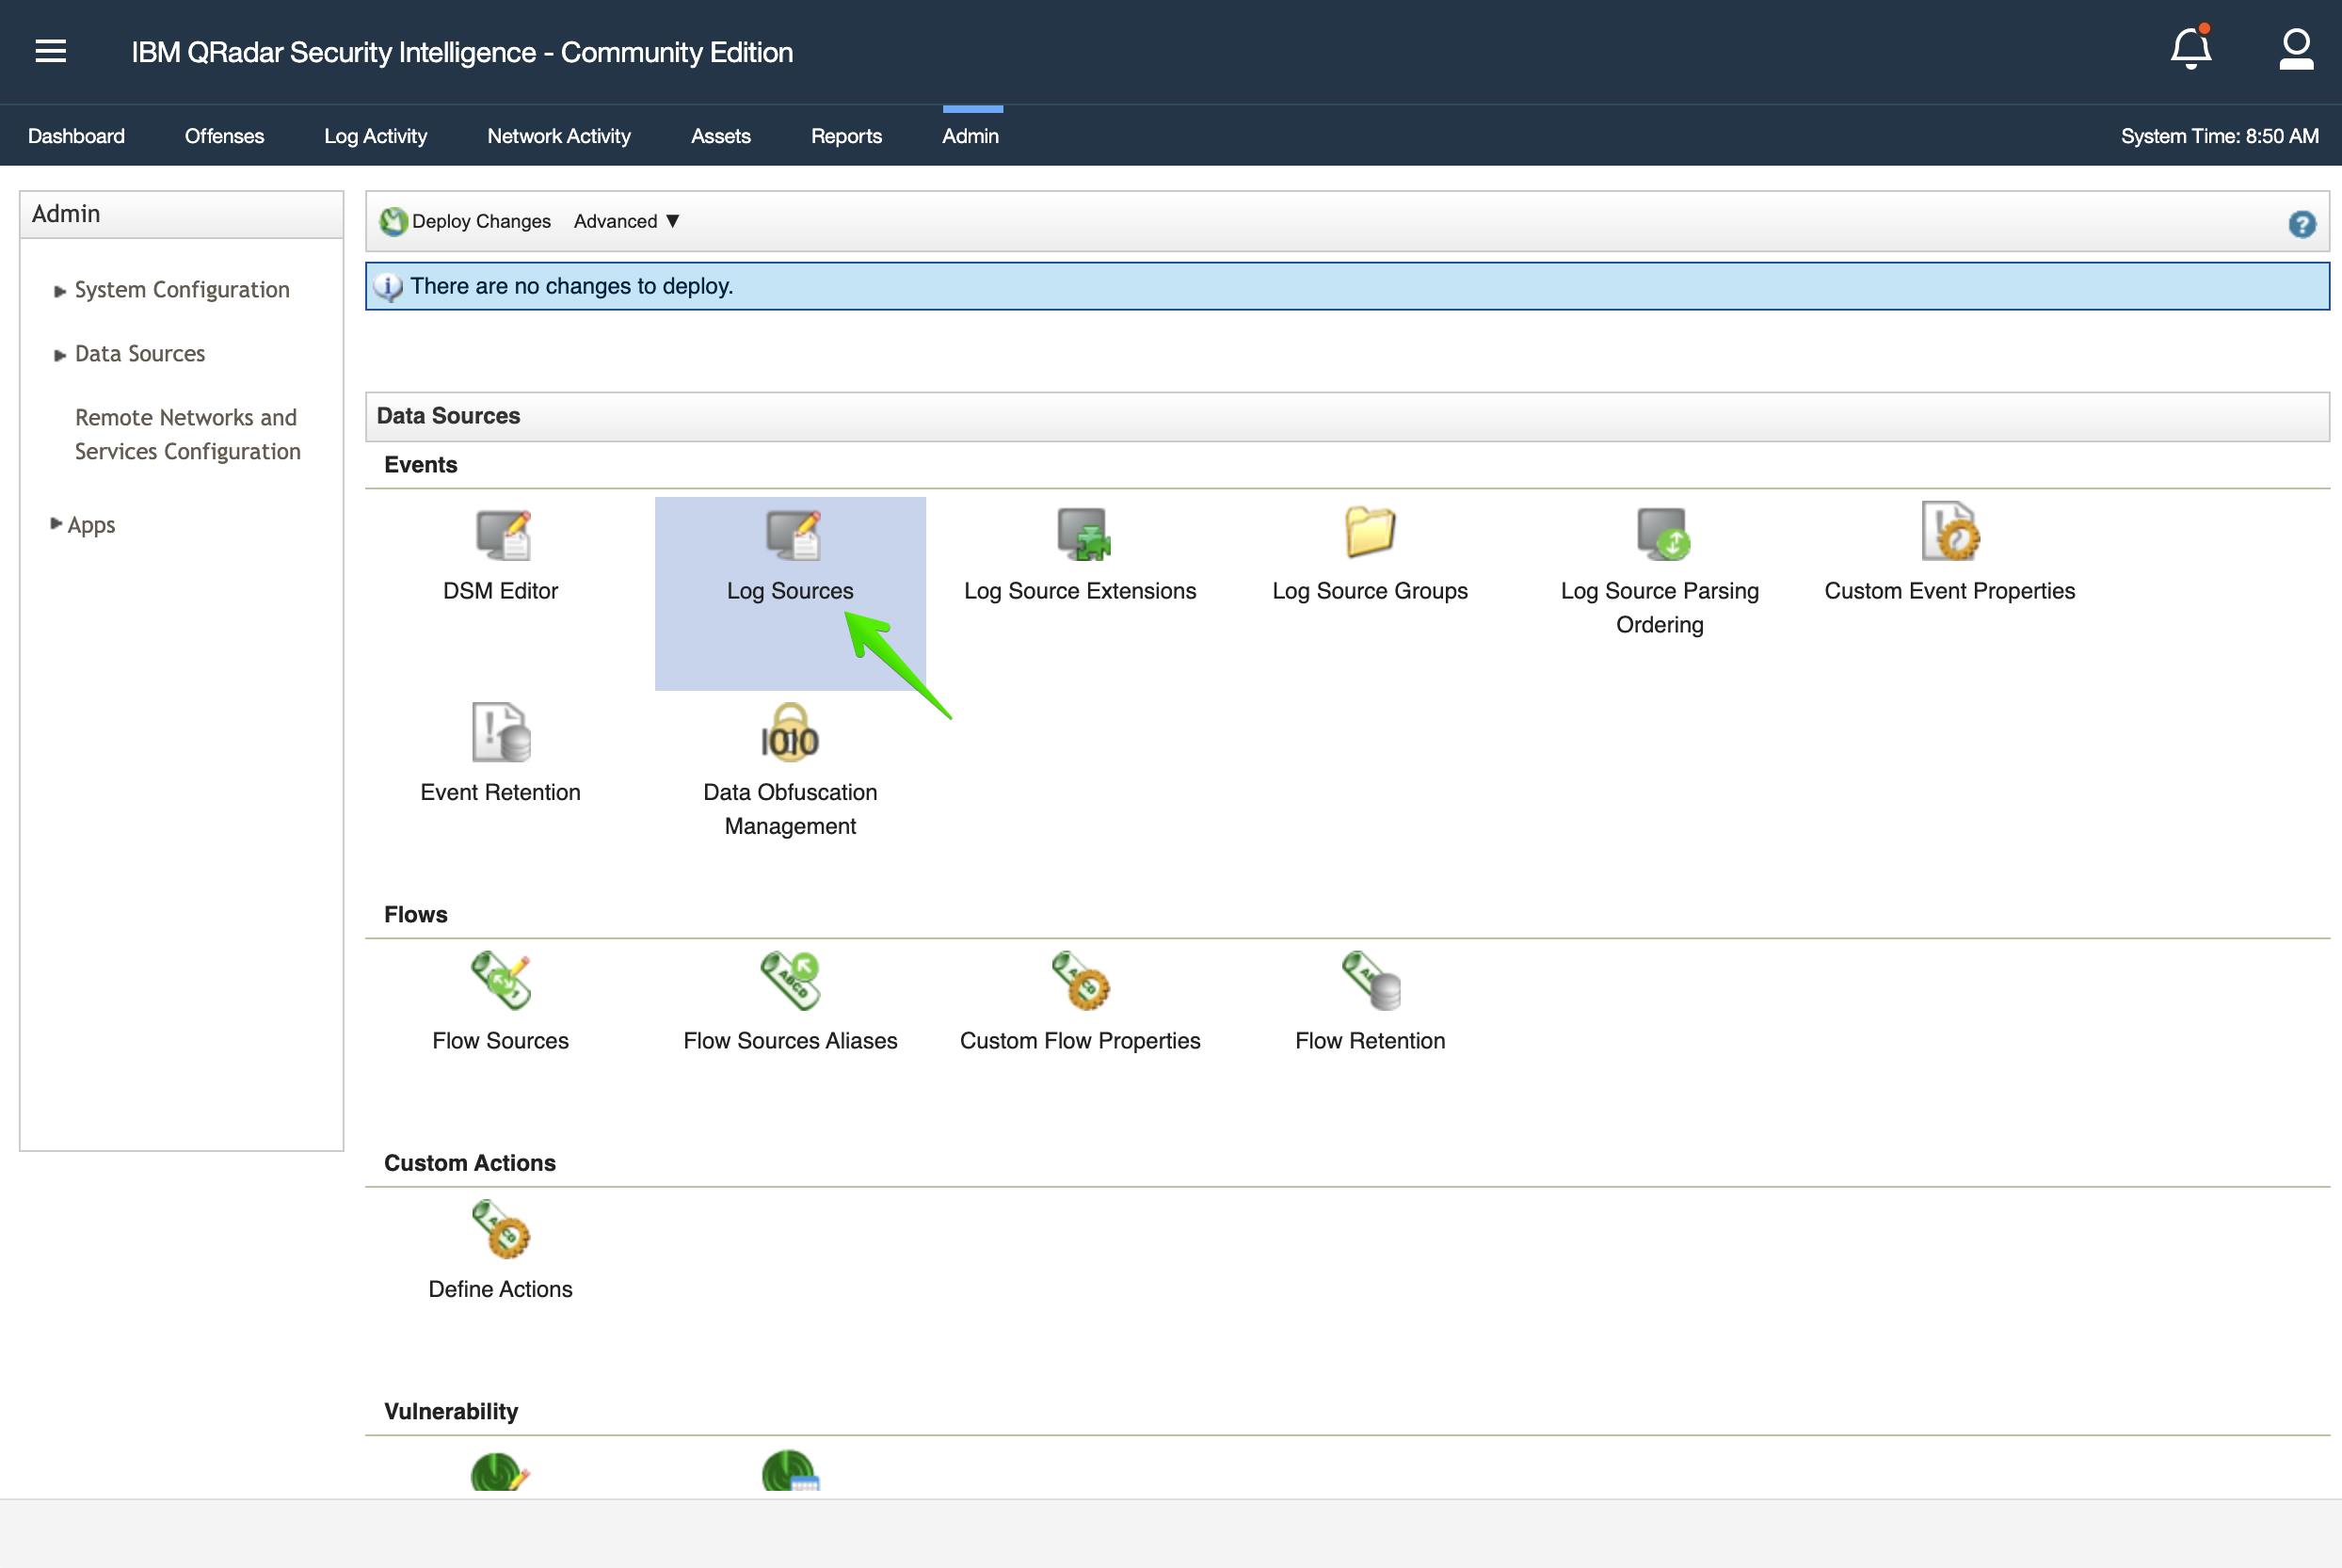Switch to the Reports tab

point(846,136)
